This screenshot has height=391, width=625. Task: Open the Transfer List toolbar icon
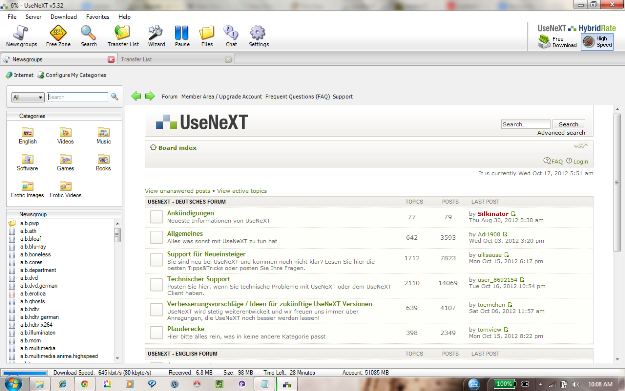click(x=123, y=35)
